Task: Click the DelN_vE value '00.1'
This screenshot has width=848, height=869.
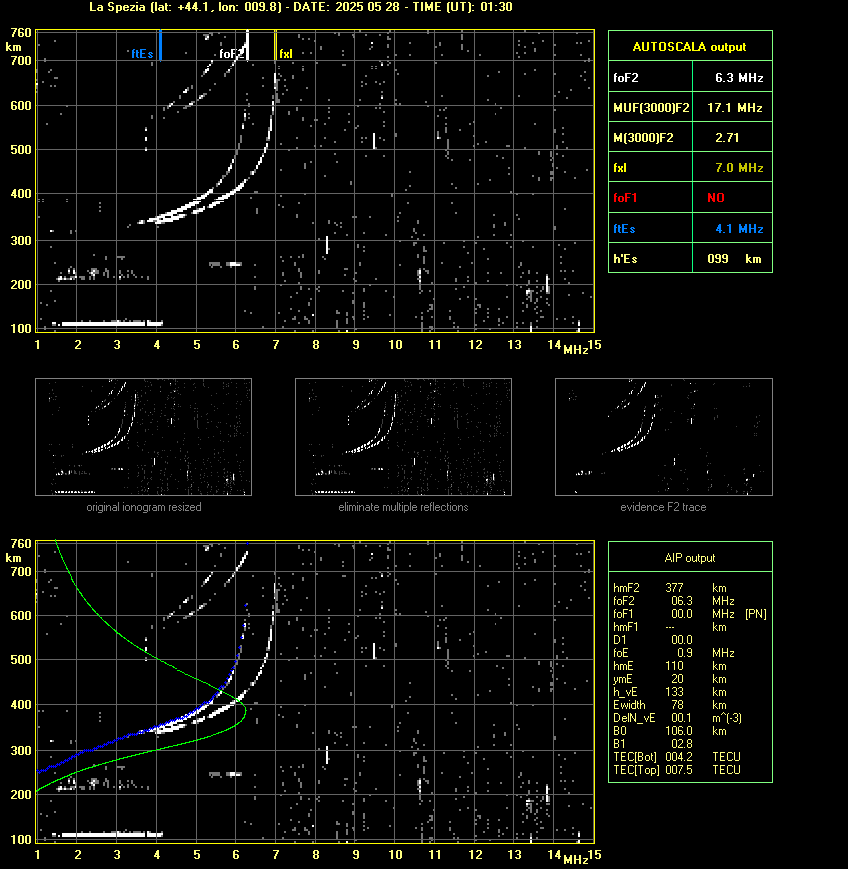Action: point(682,718)
